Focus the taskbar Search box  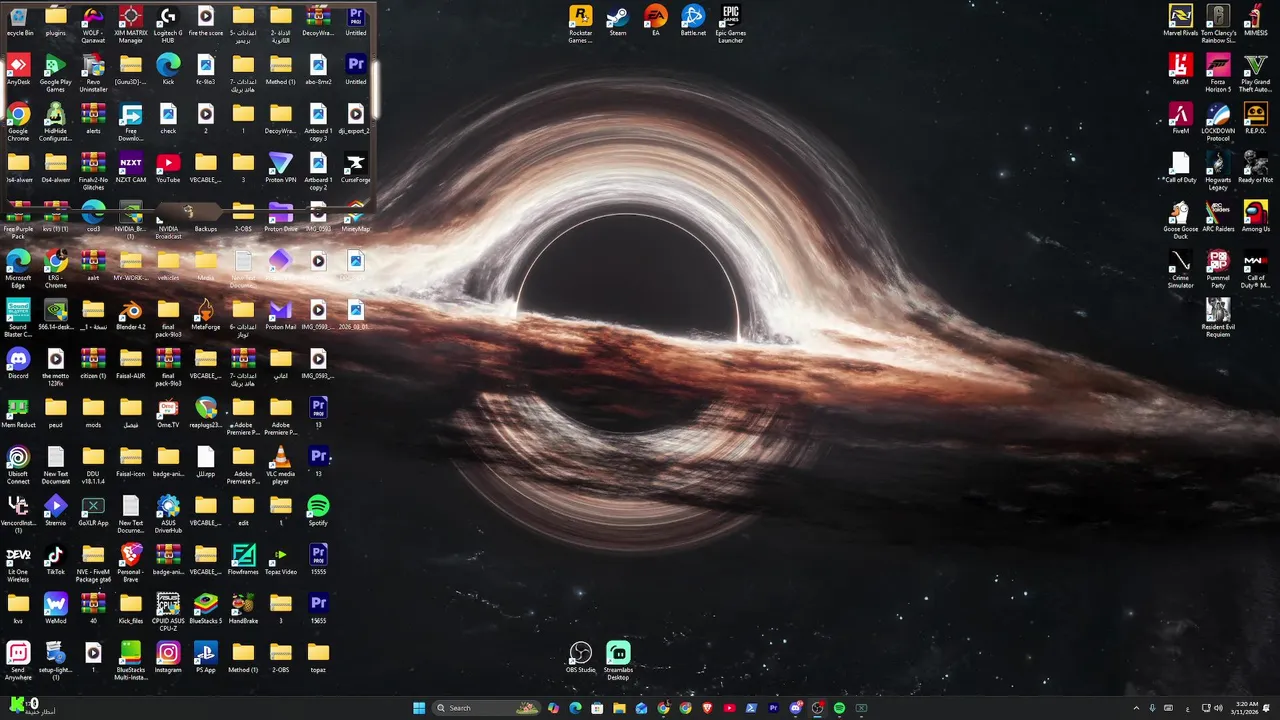point(488,708)
